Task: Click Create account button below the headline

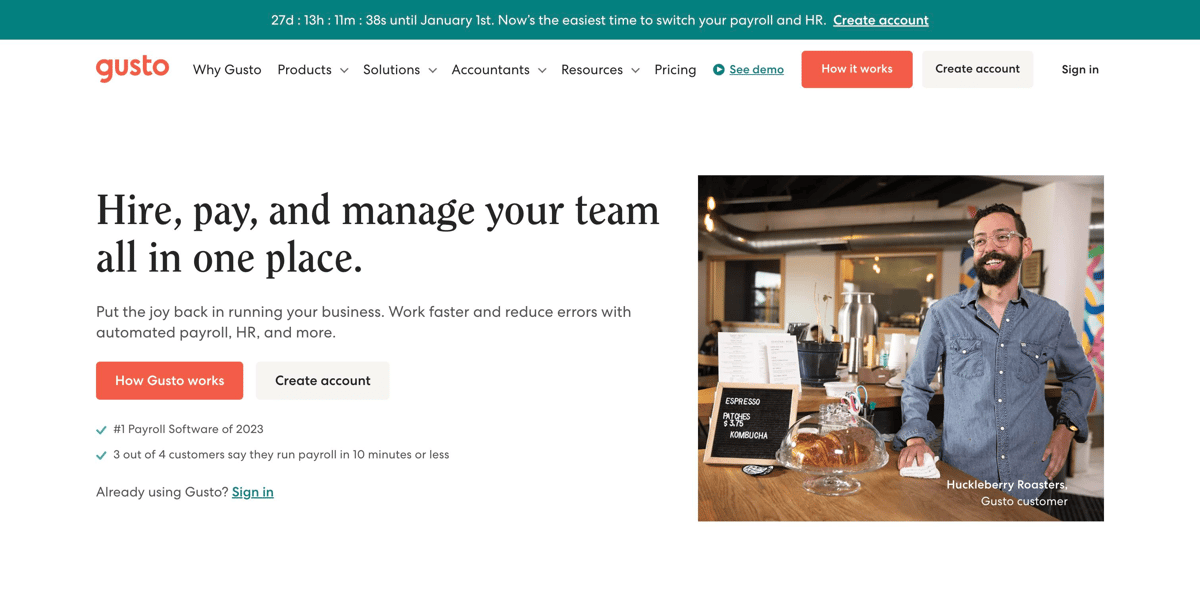Action: [322, 381]
